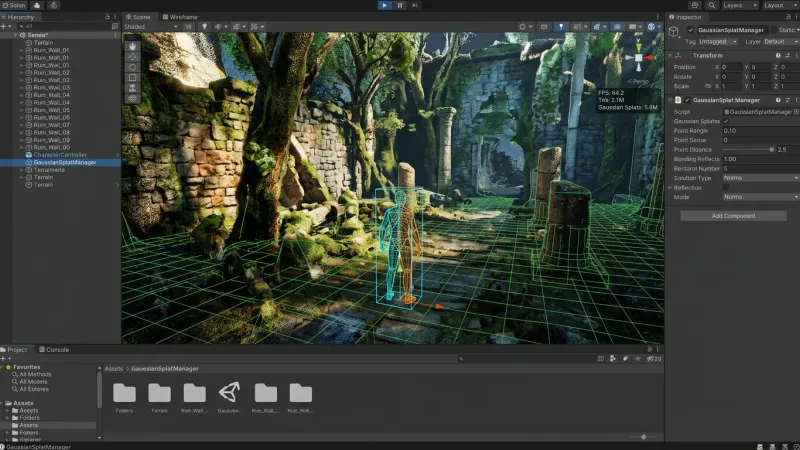Open the global search magnifier icon
Viewport: 800px width, 450px height.
coord(712,5)
